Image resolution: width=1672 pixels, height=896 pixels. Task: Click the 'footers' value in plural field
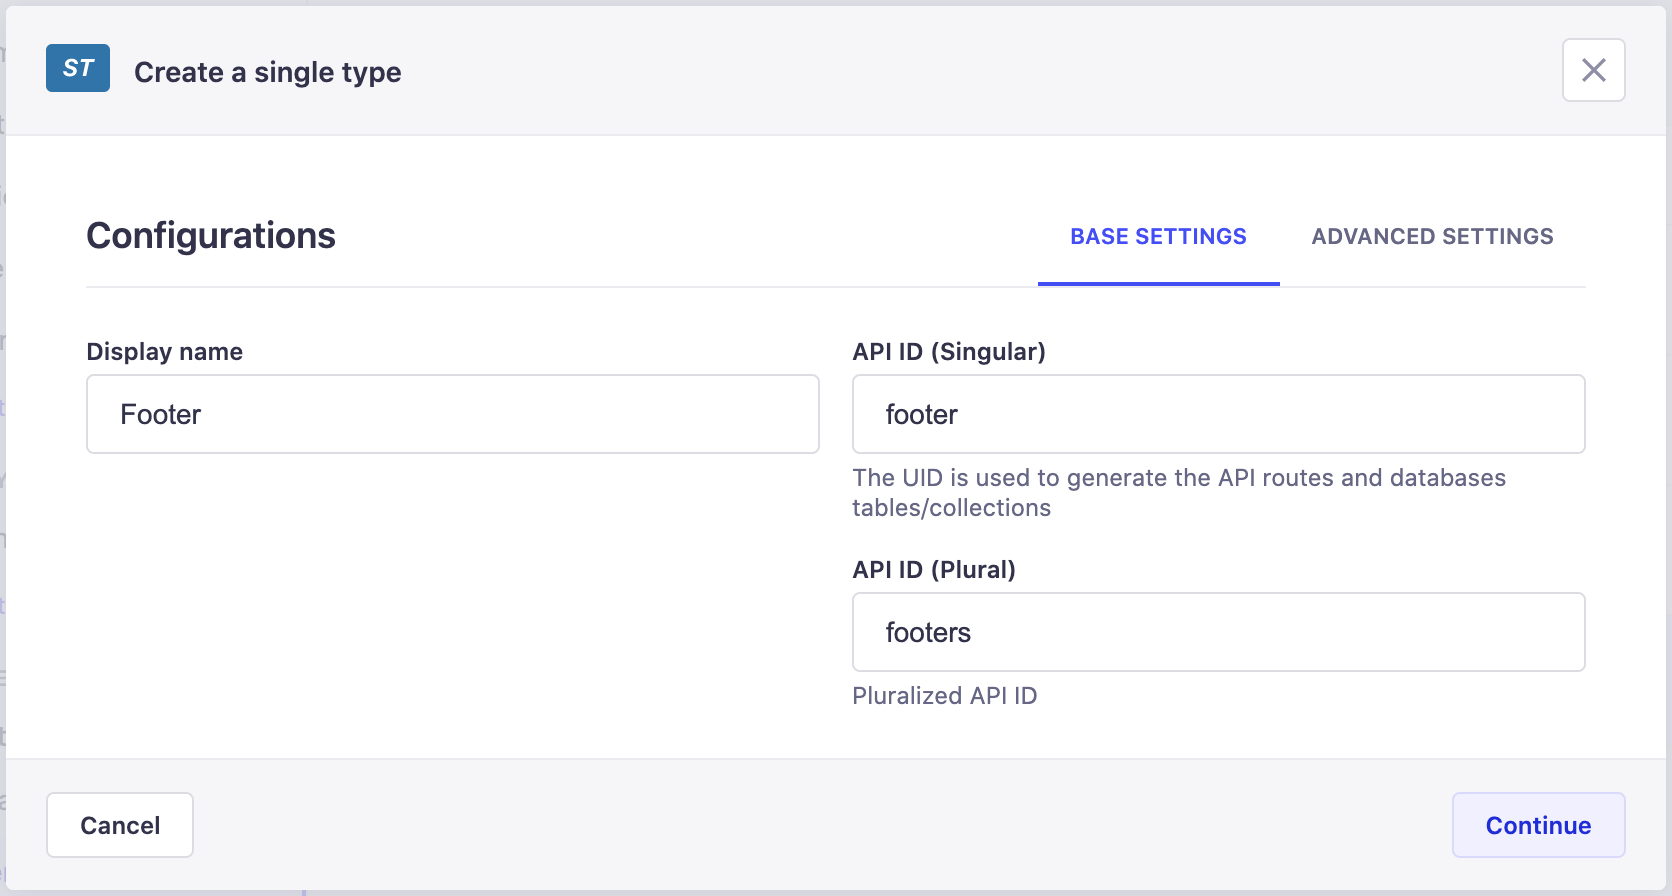(928, 632)
